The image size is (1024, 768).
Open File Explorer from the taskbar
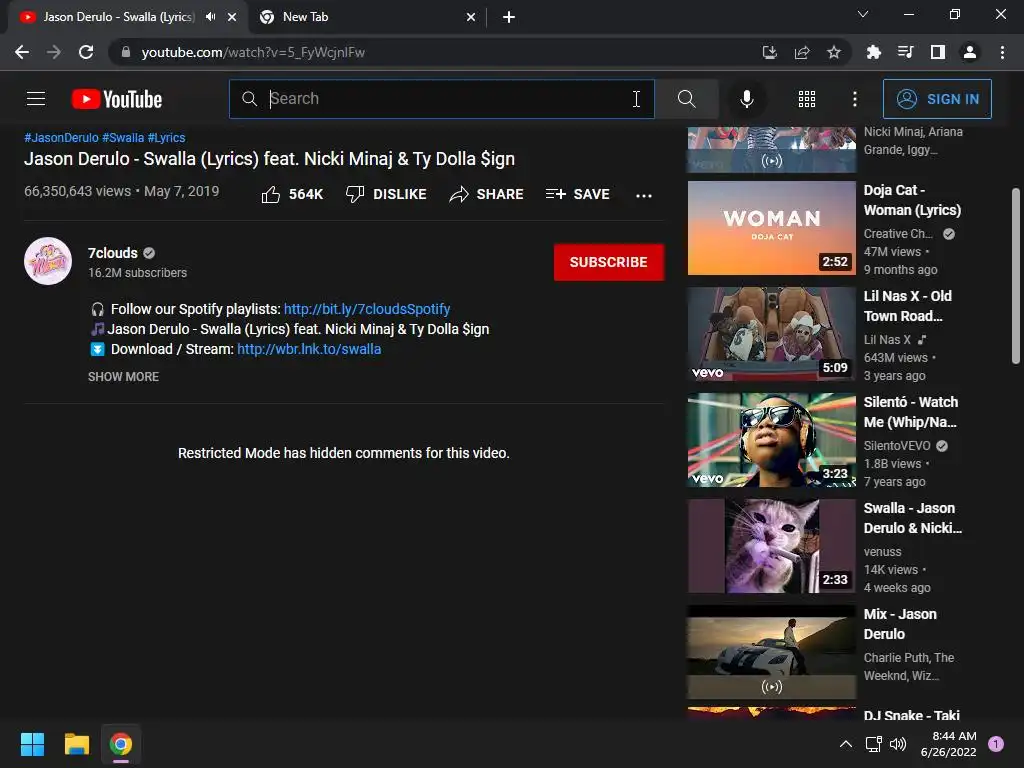coord(76,744)
